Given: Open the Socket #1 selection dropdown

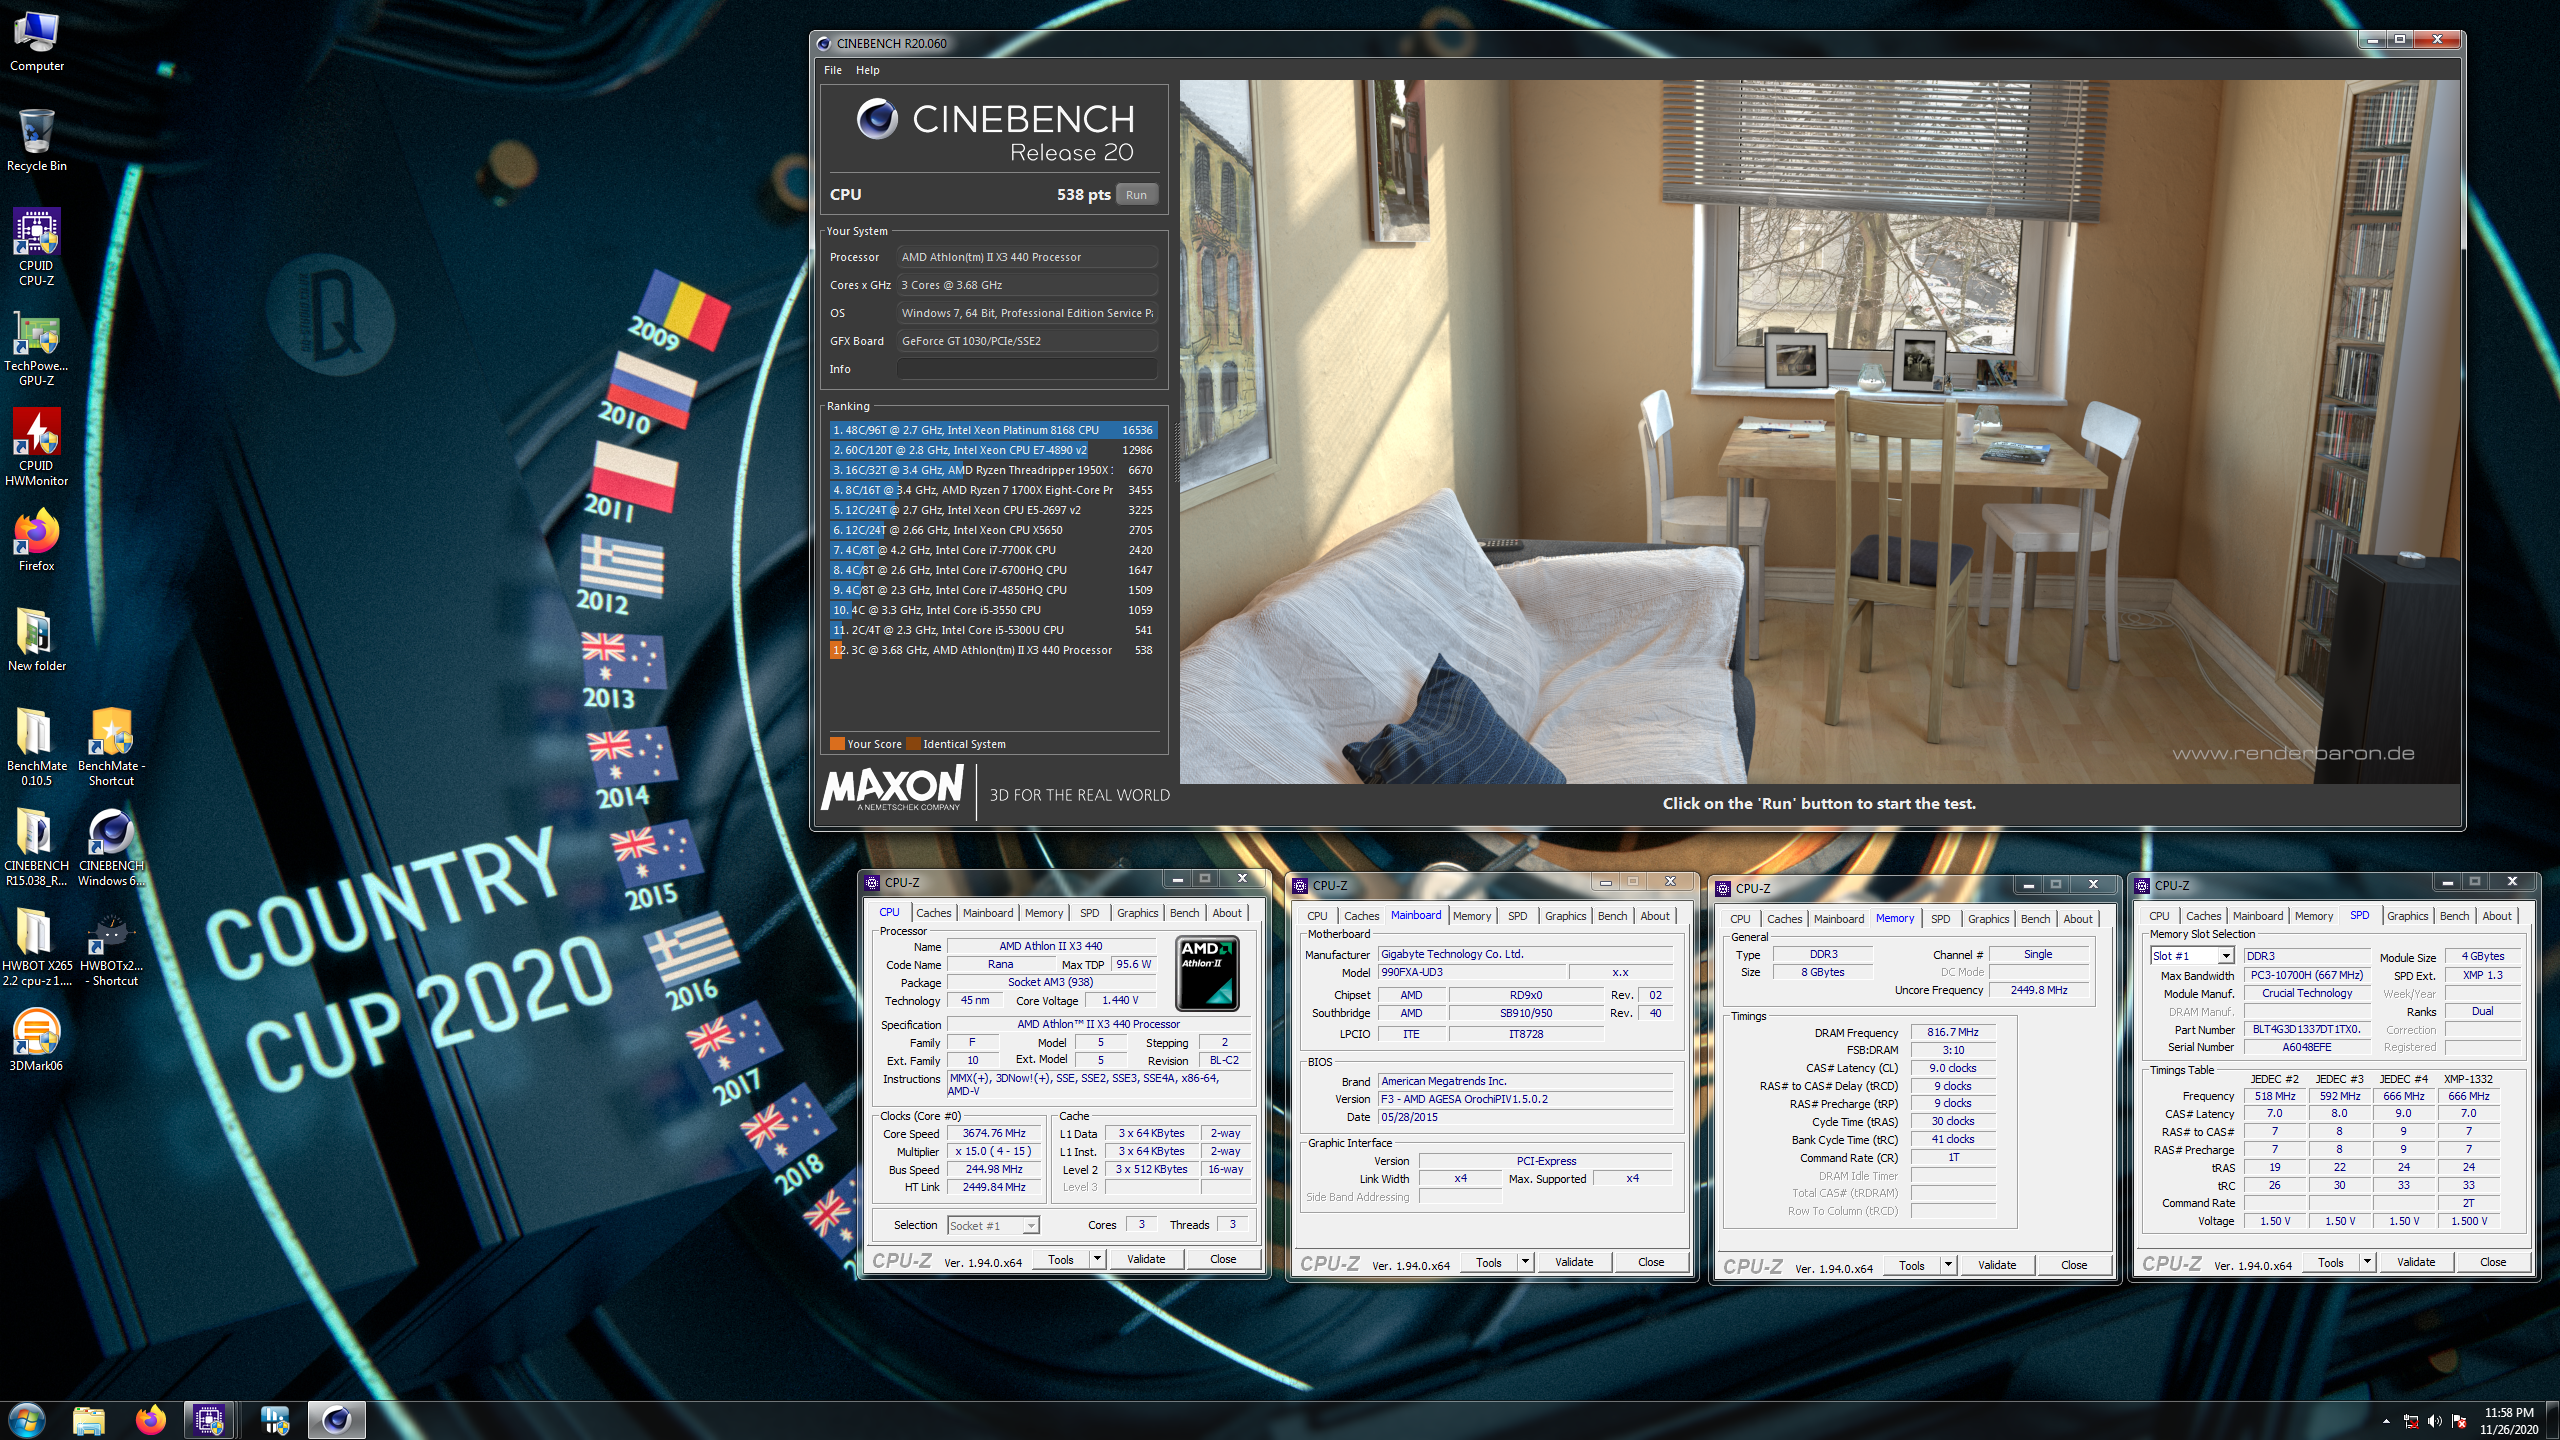Looking at the screenshot, I should [x=993, y=1225].
